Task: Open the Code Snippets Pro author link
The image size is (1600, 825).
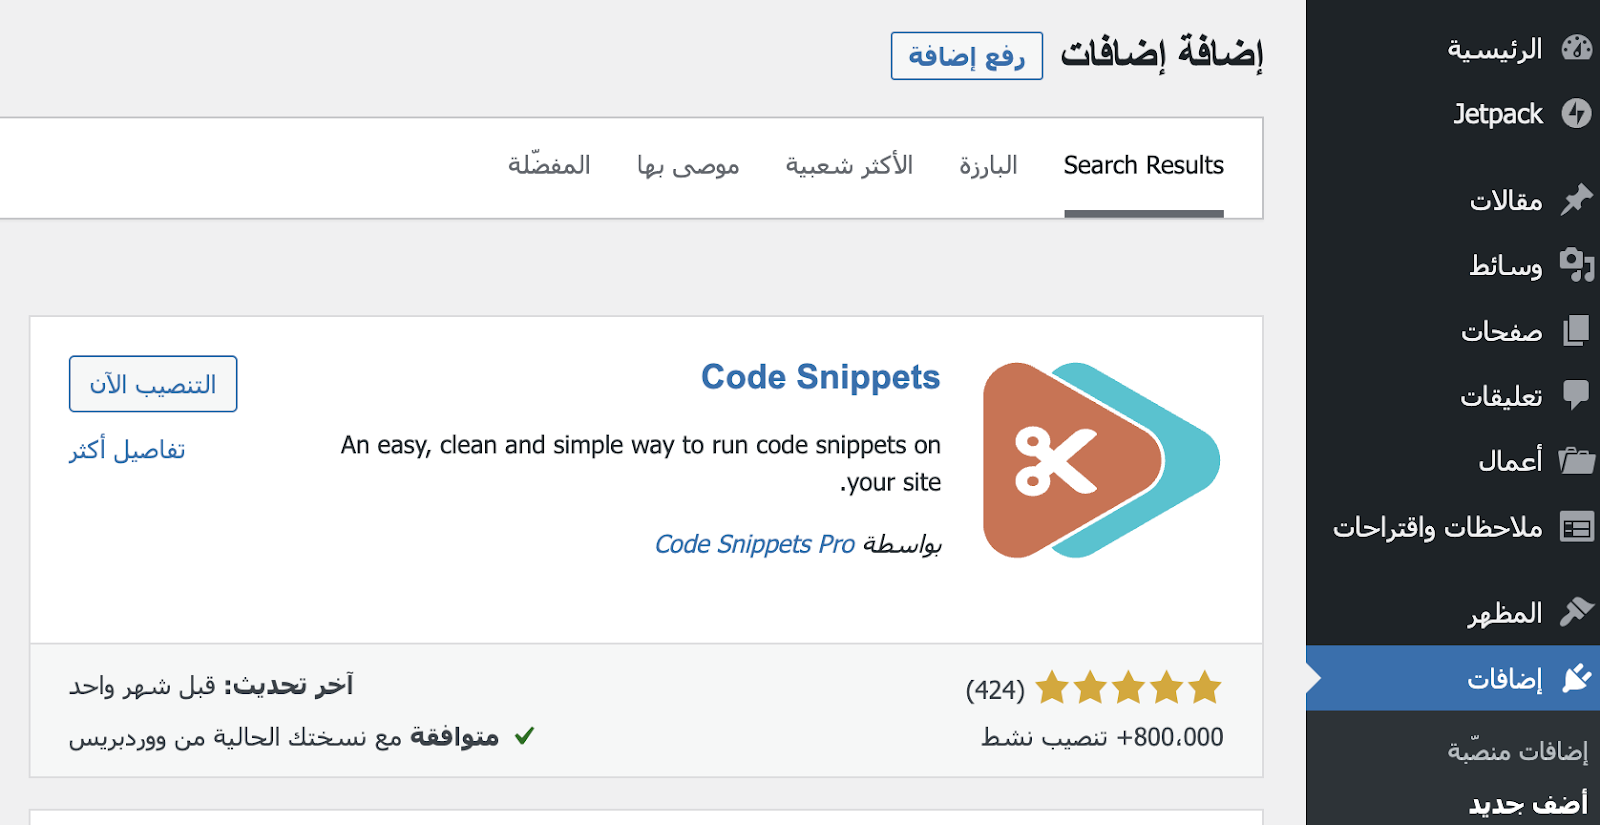Action: [x=755, y=544]
